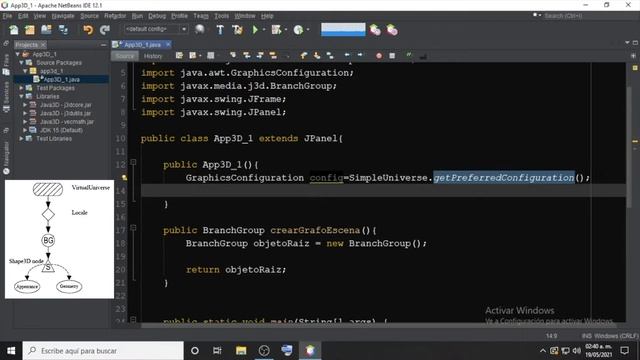
Task: Click the globe browser icon
Action: point(200,29)
